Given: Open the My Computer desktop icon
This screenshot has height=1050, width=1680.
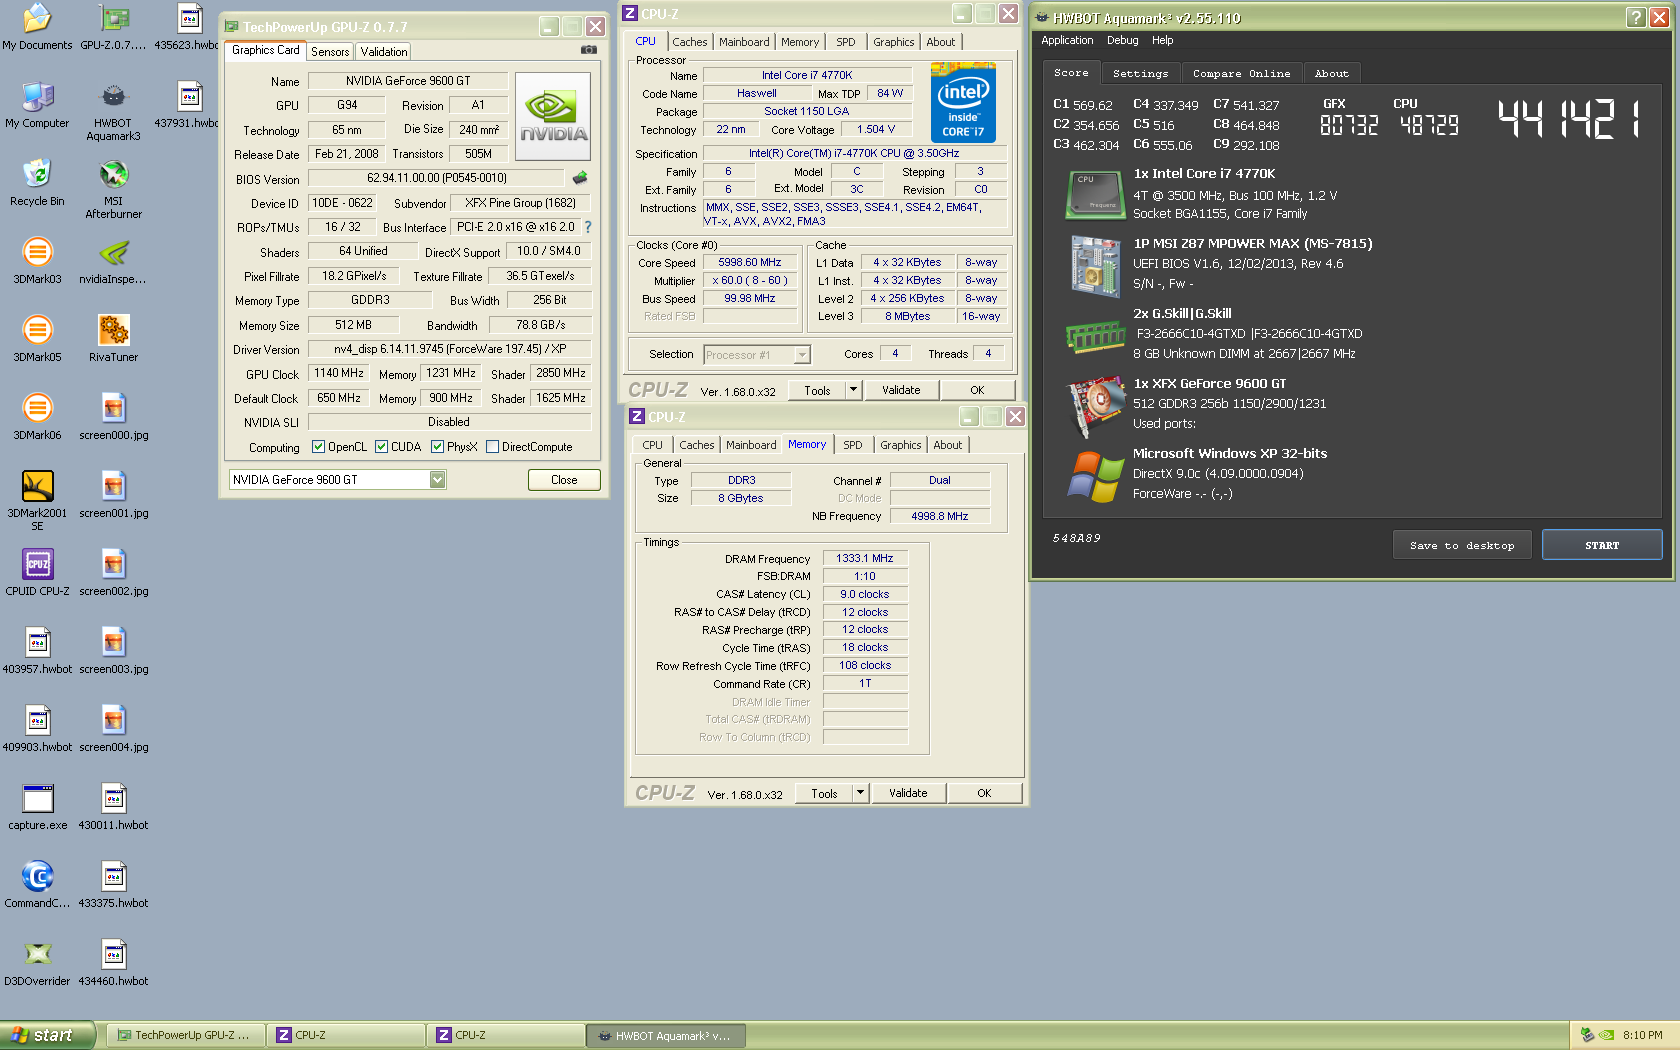Looking at the screenshot, I should [x=37, y=105].
